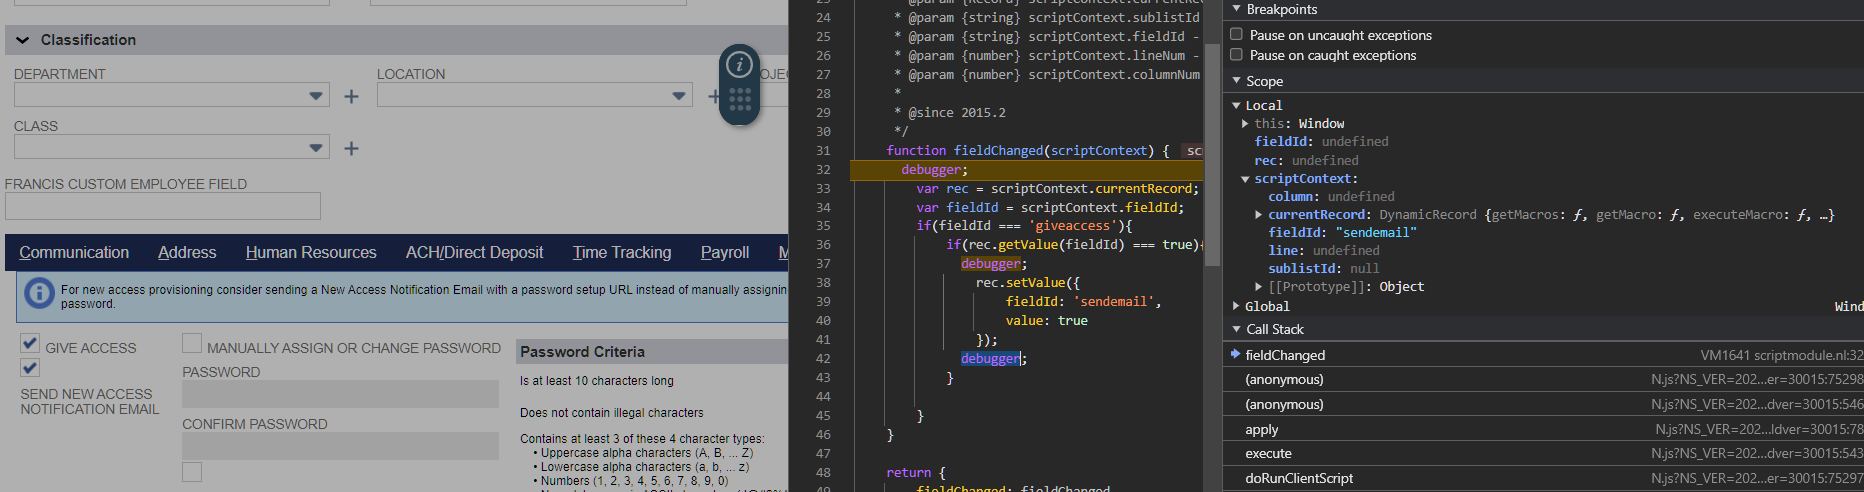Click the debugger statement on line 32
This screenshot has width=1864, height=492.
coord(934,170)
